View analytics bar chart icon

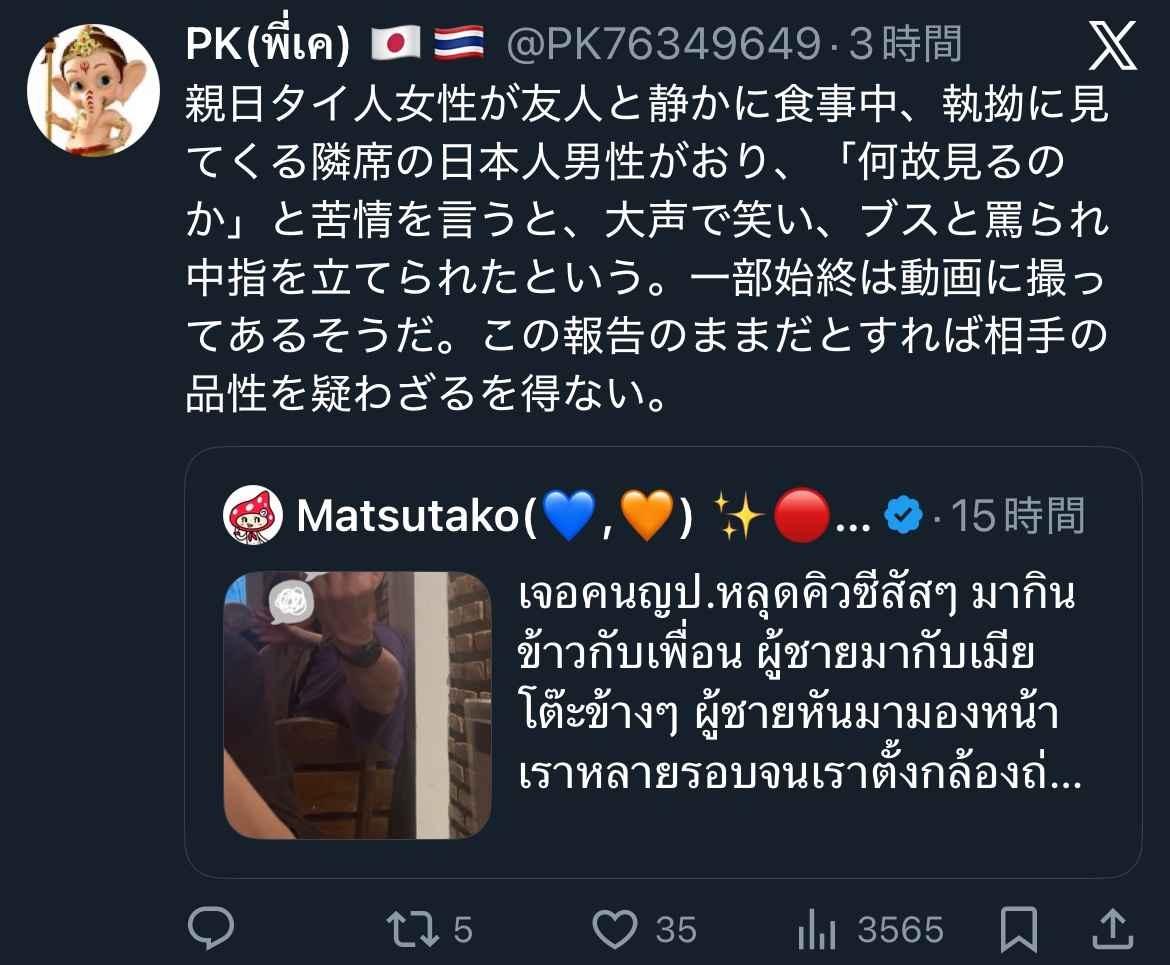tap(817, 930)
